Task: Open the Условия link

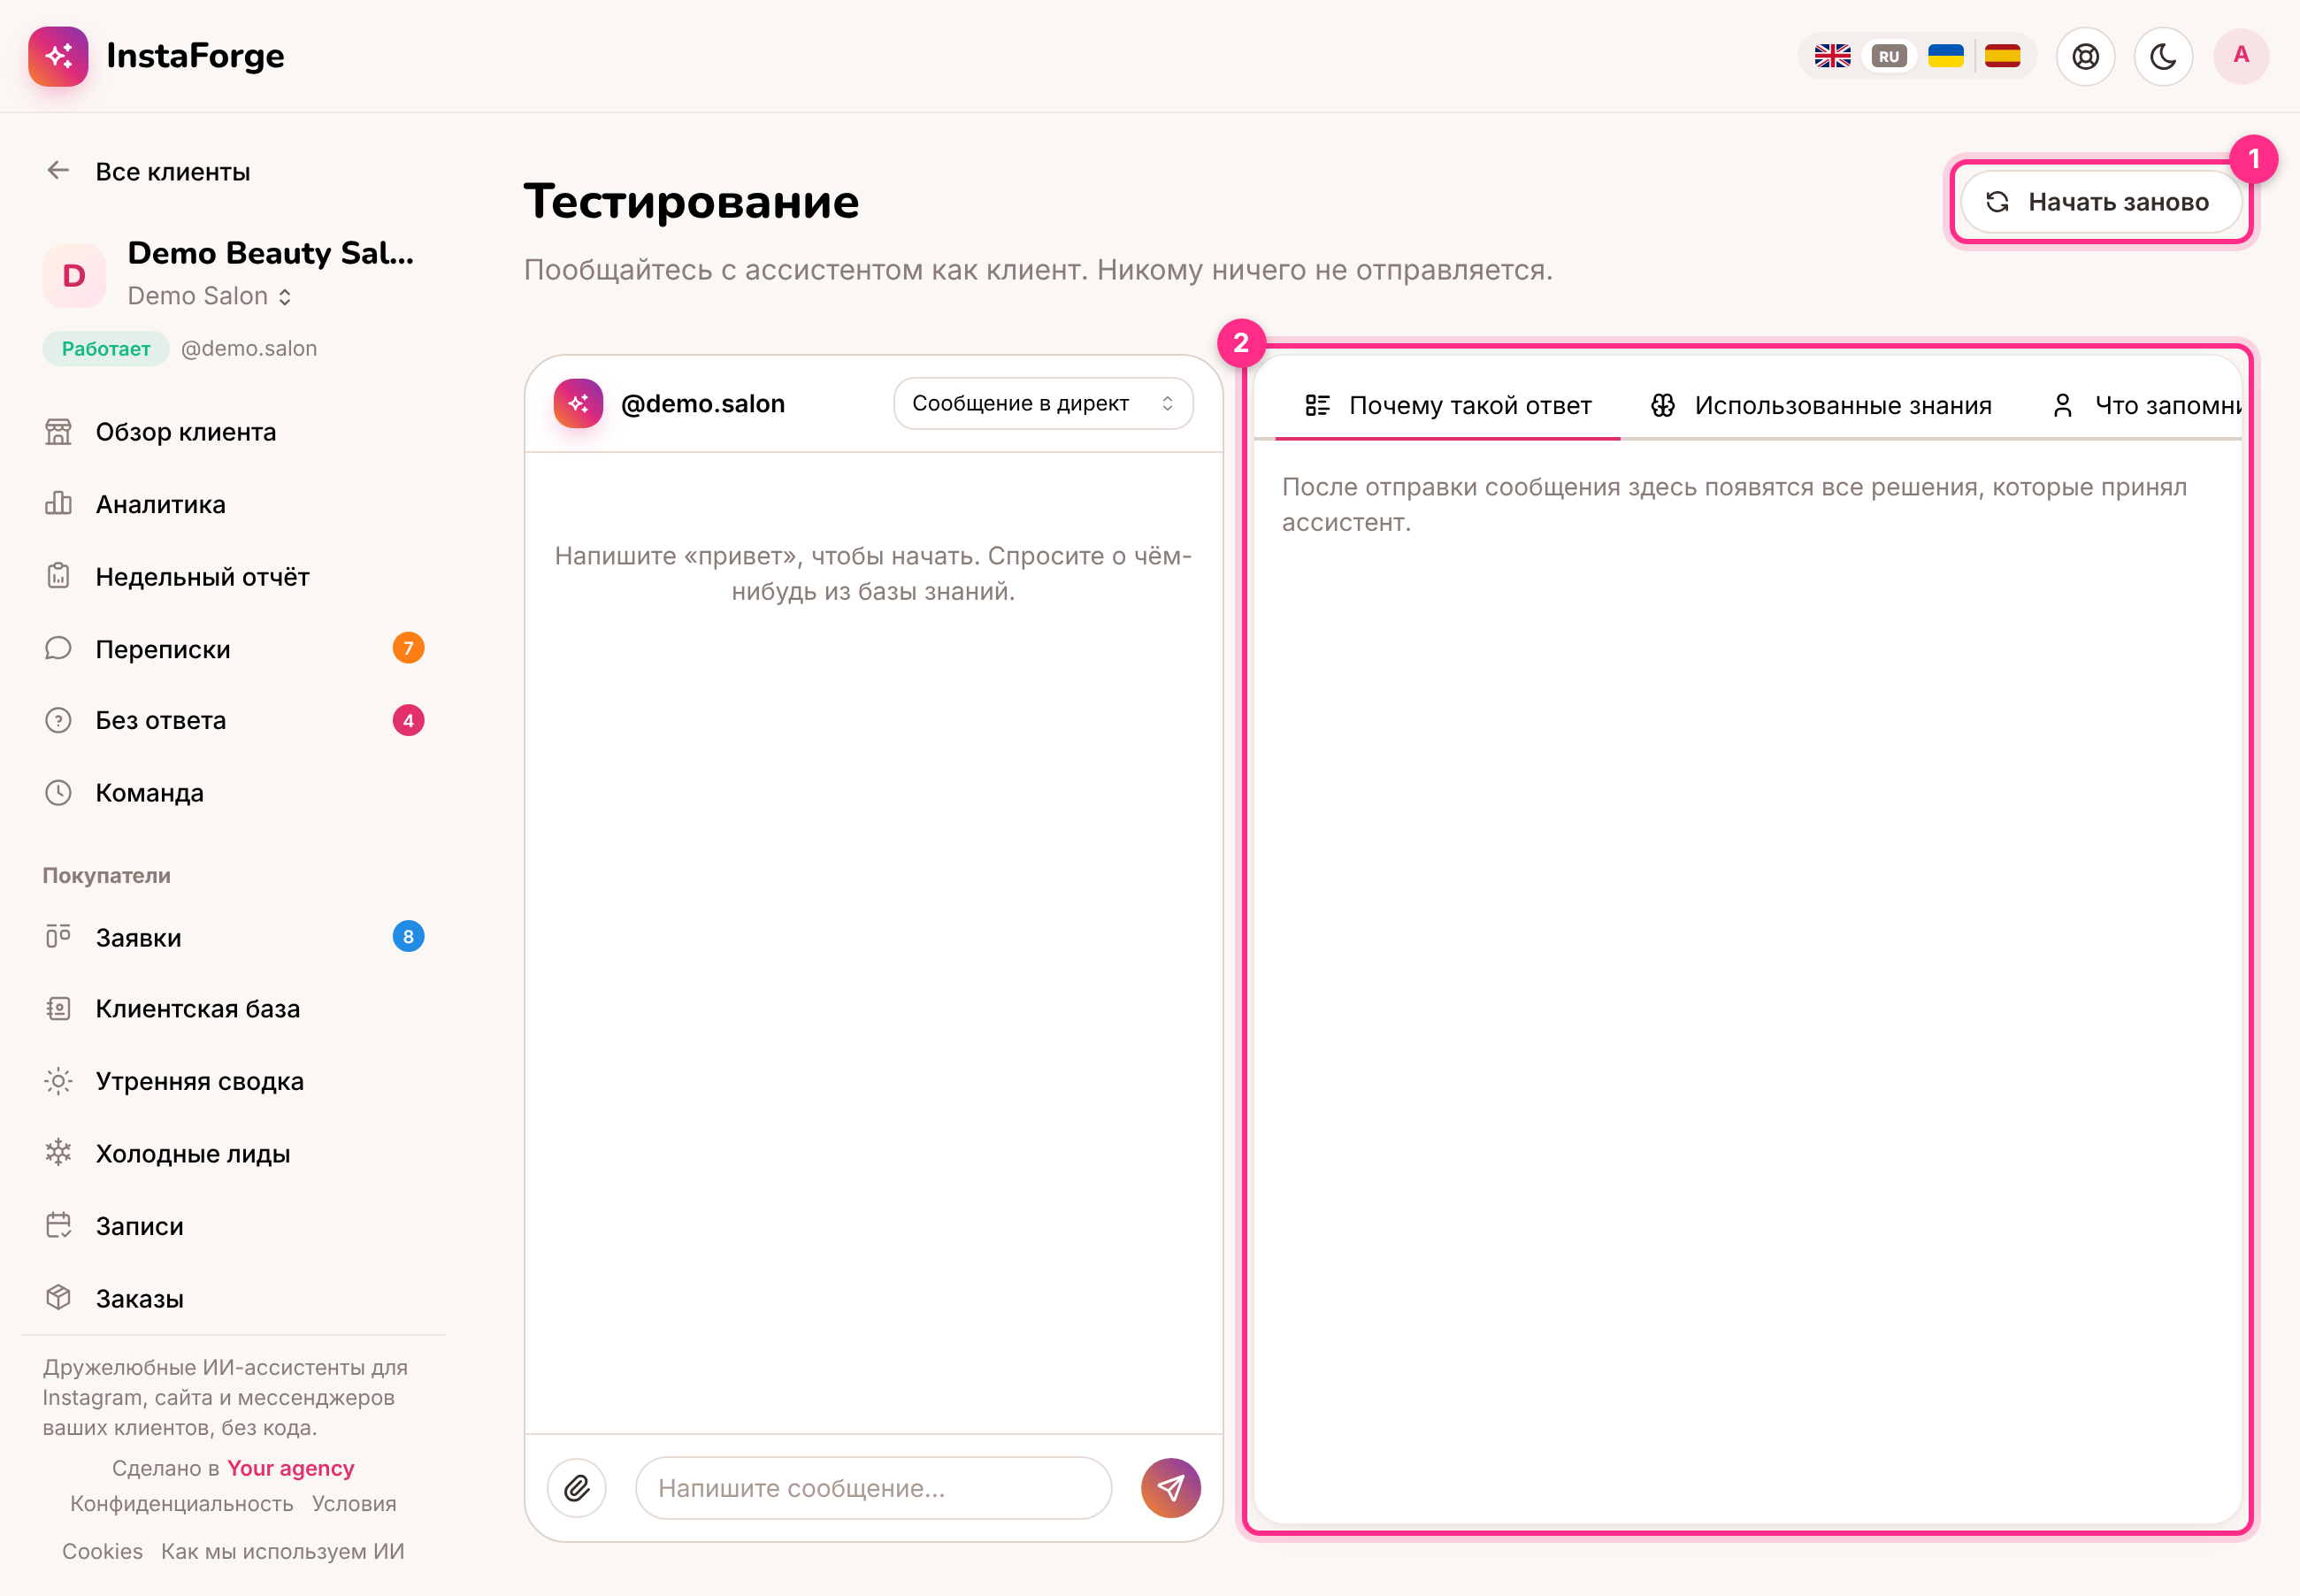Action: pos(354,1504)
